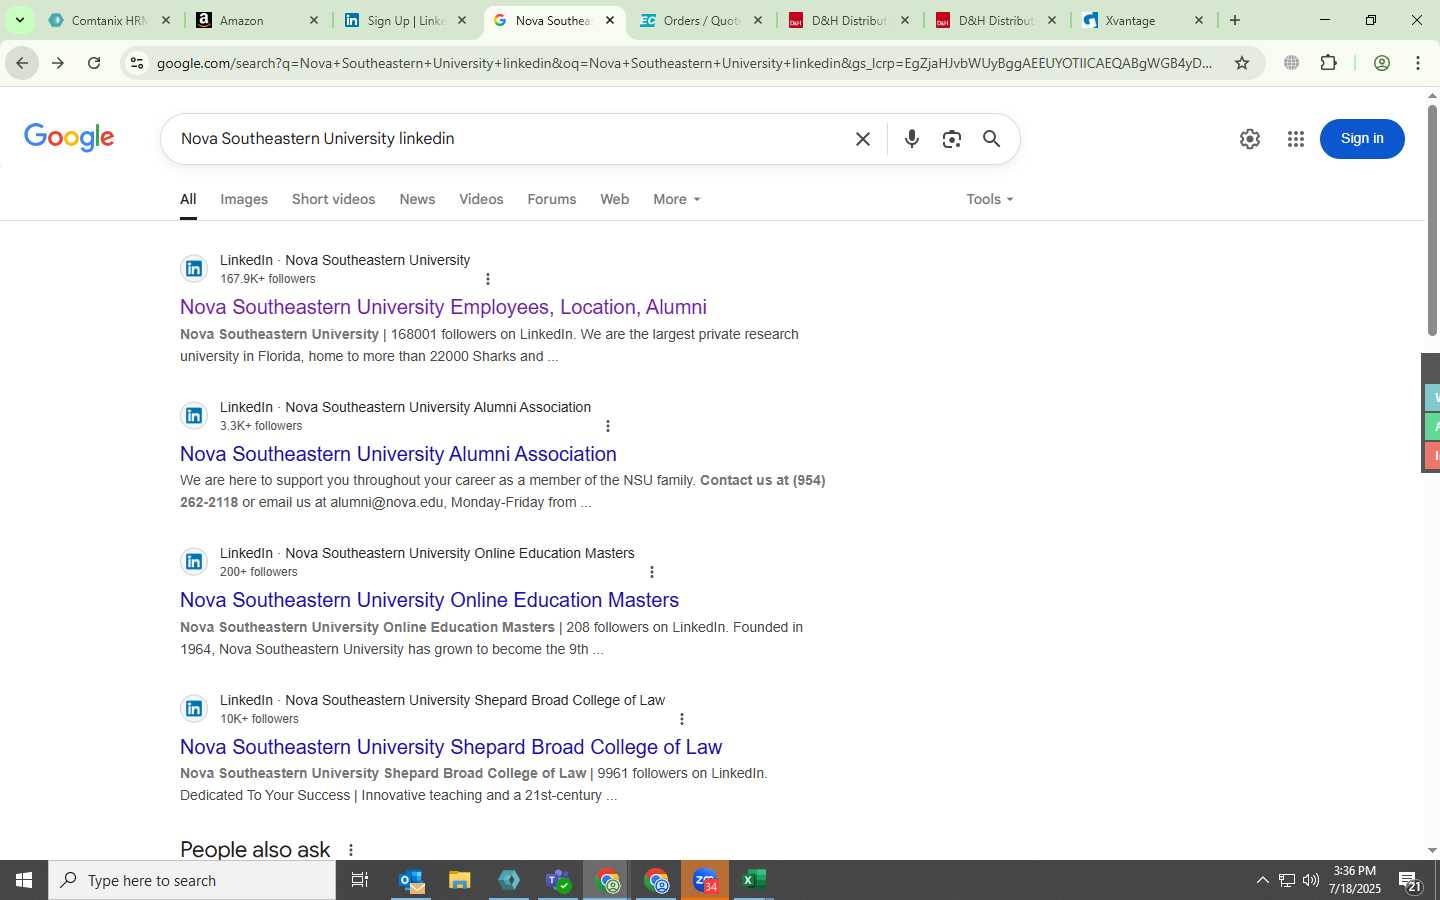This screenshot has height=900, width=1440.
Task: Open the Google apps grid
Action: tap(1296, 139)
